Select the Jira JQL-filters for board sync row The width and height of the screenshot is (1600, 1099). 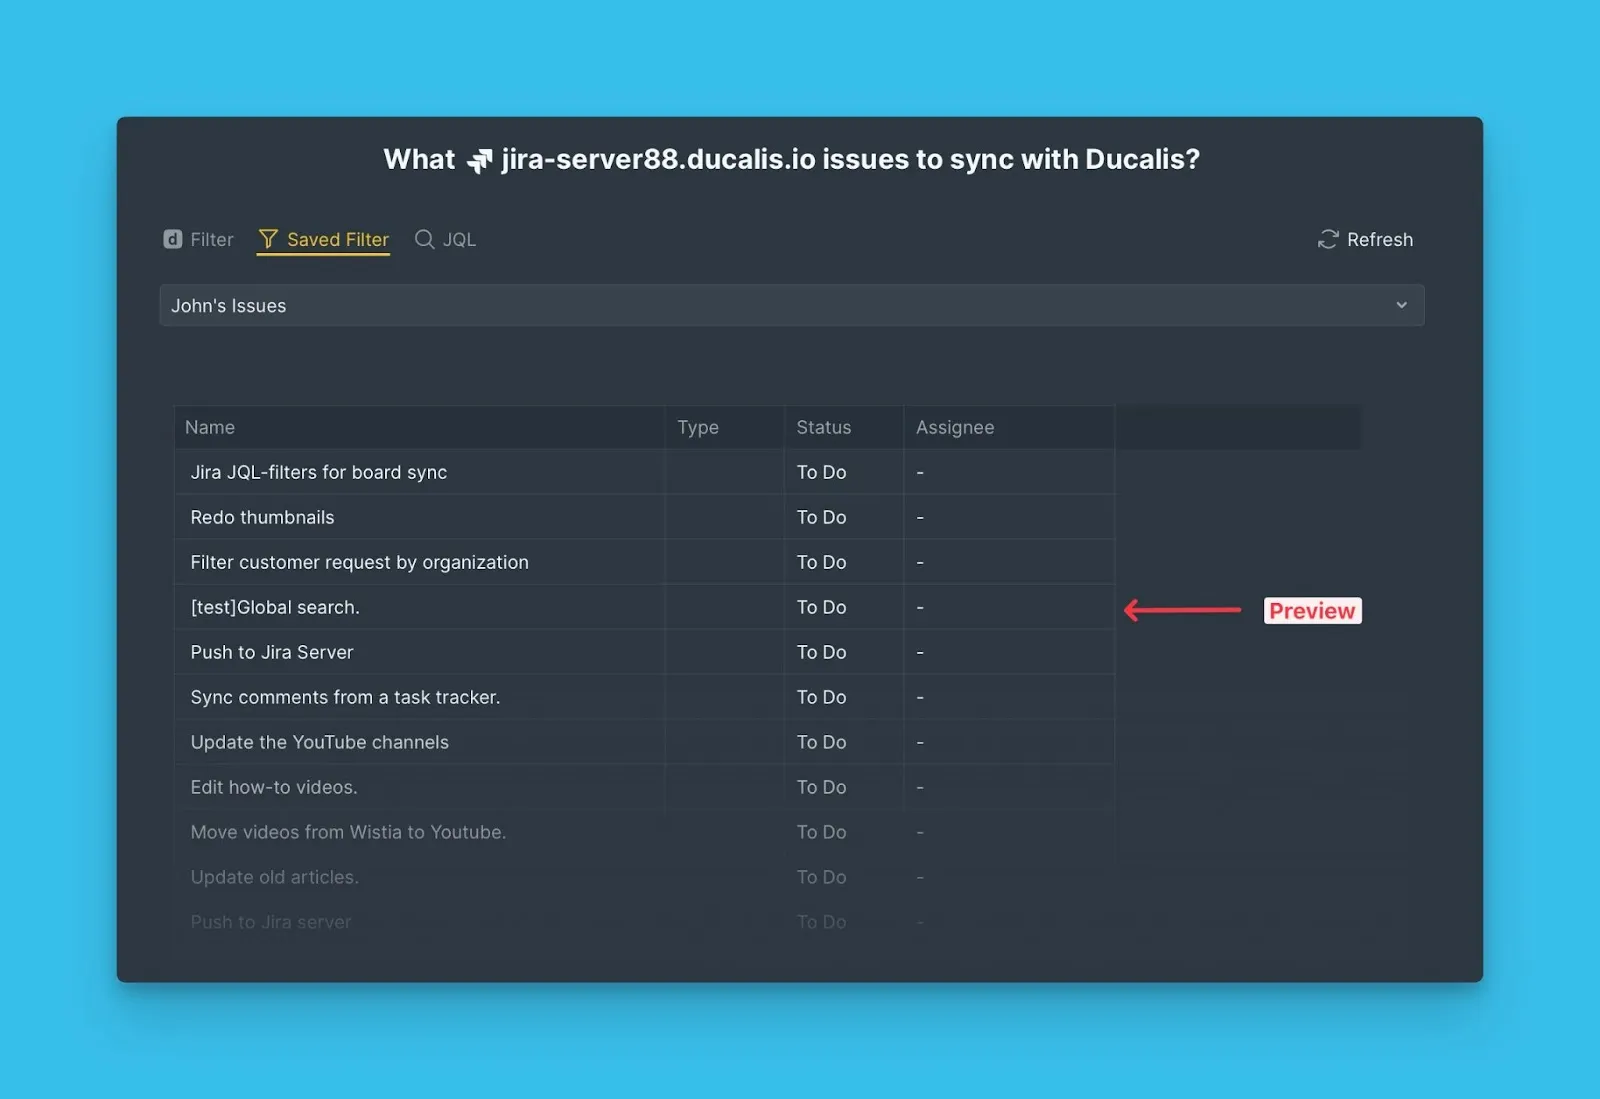click(x=319, y=472)
